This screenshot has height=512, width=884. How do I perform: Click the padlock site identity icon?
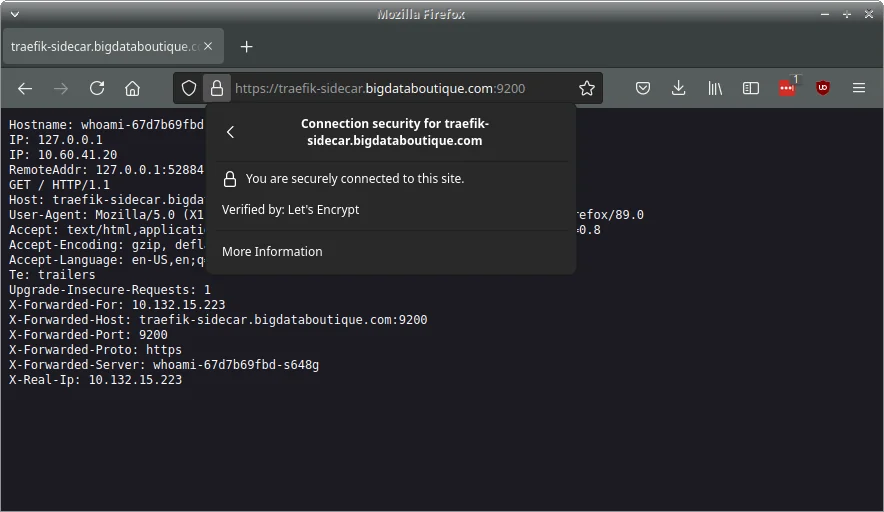click(217, 88)
